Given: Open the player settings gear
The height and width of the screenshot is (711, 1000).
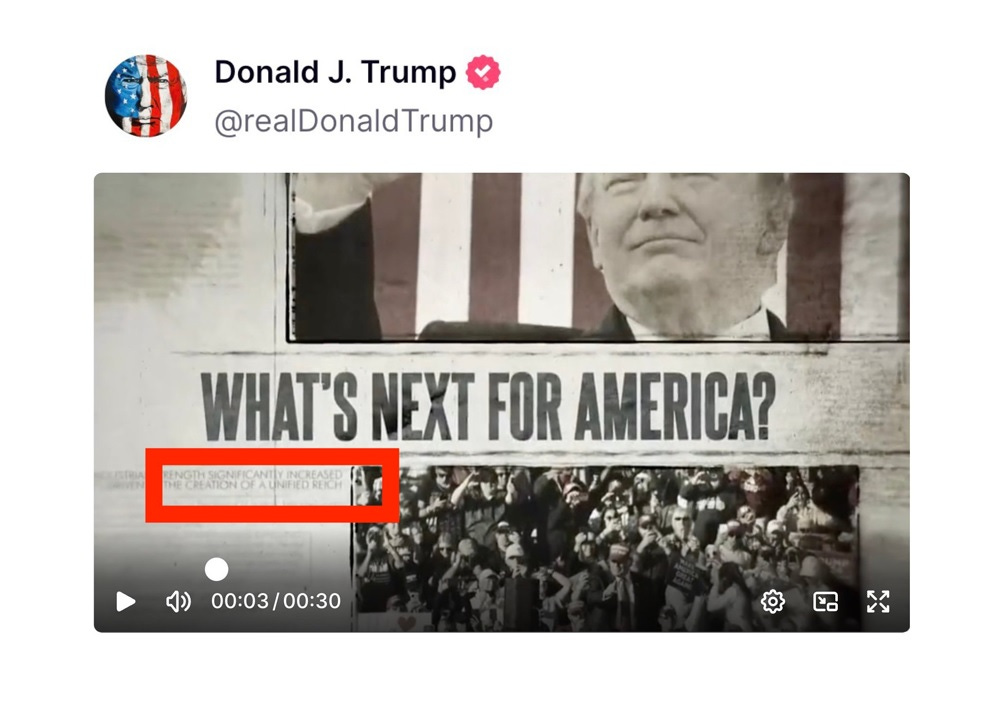Looking at the screenshot, I should pos(771,601).
